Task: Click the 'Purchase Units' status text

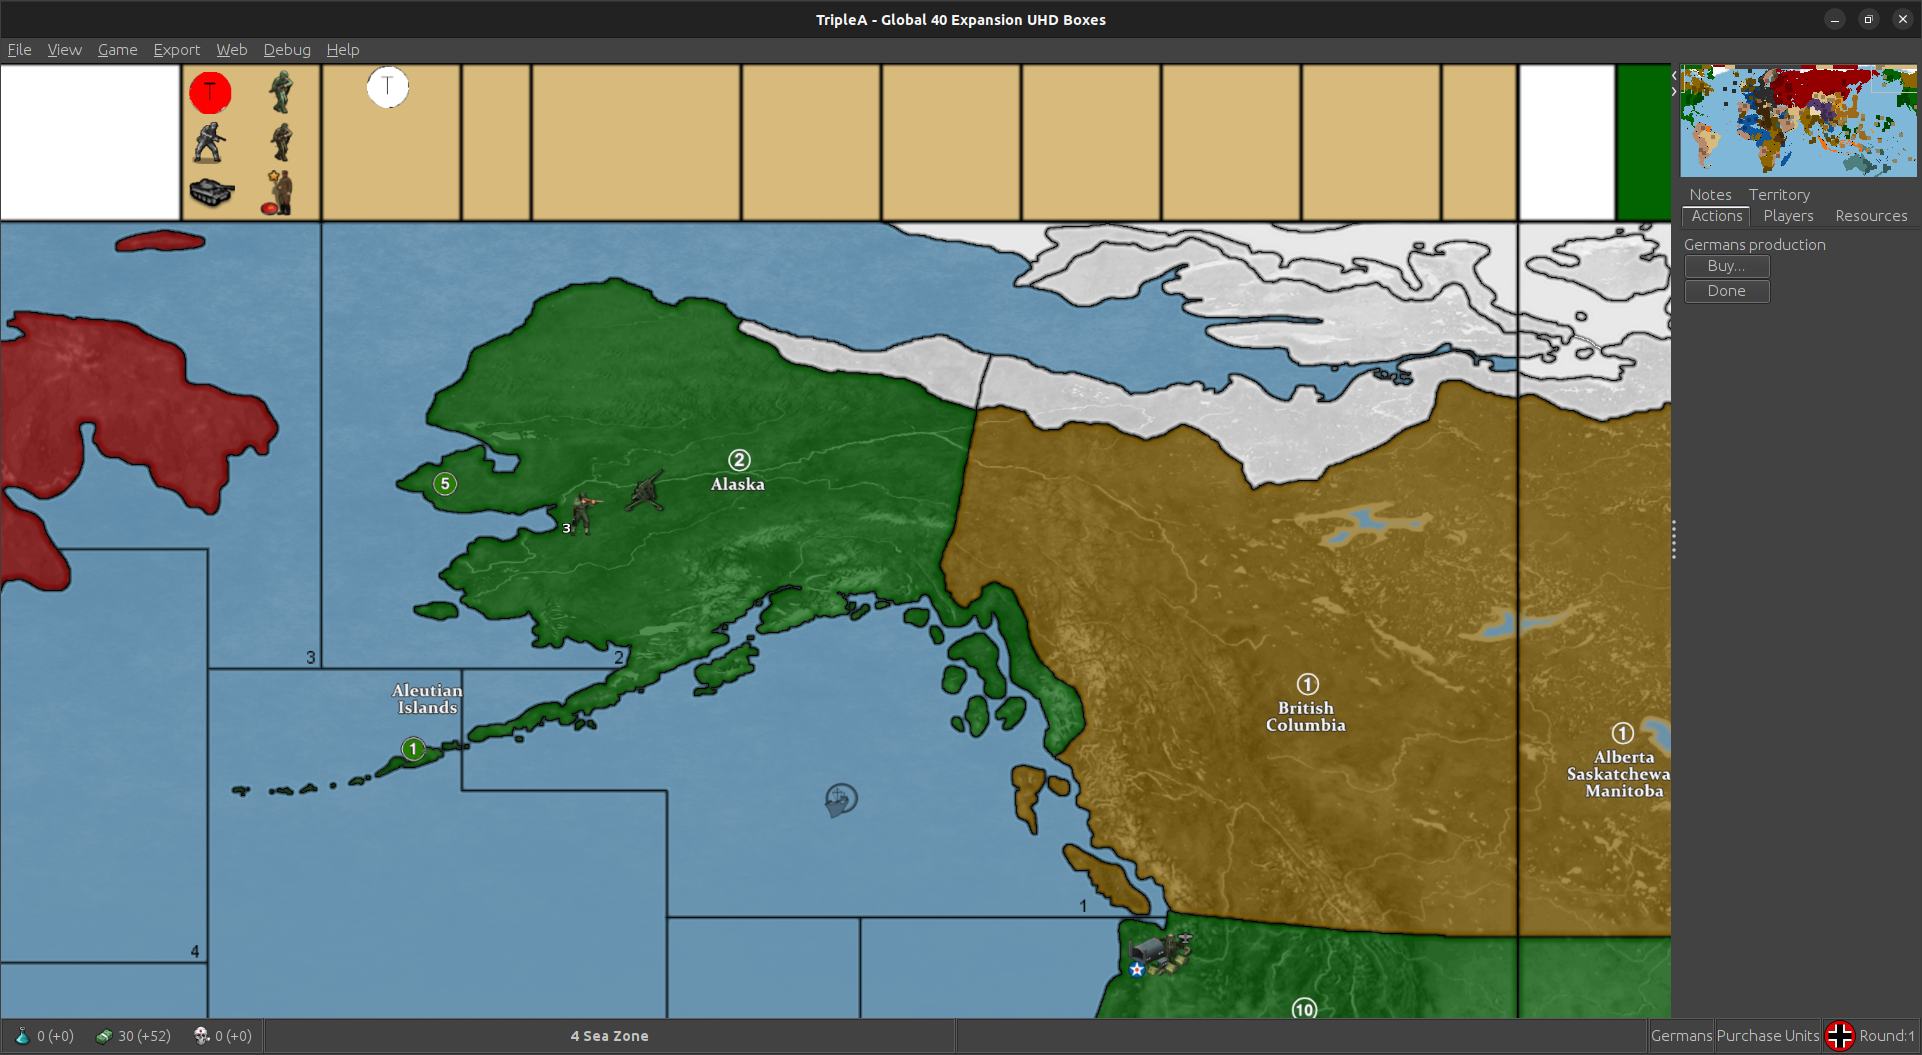Action: (1768, 1036)
